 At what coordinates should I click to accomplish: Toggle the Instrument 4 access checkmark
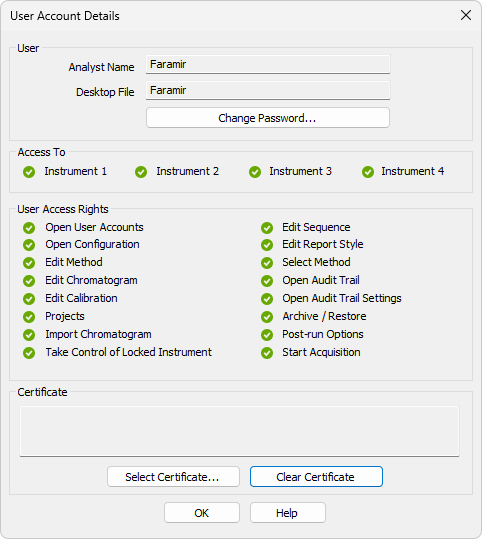[368, 172]
